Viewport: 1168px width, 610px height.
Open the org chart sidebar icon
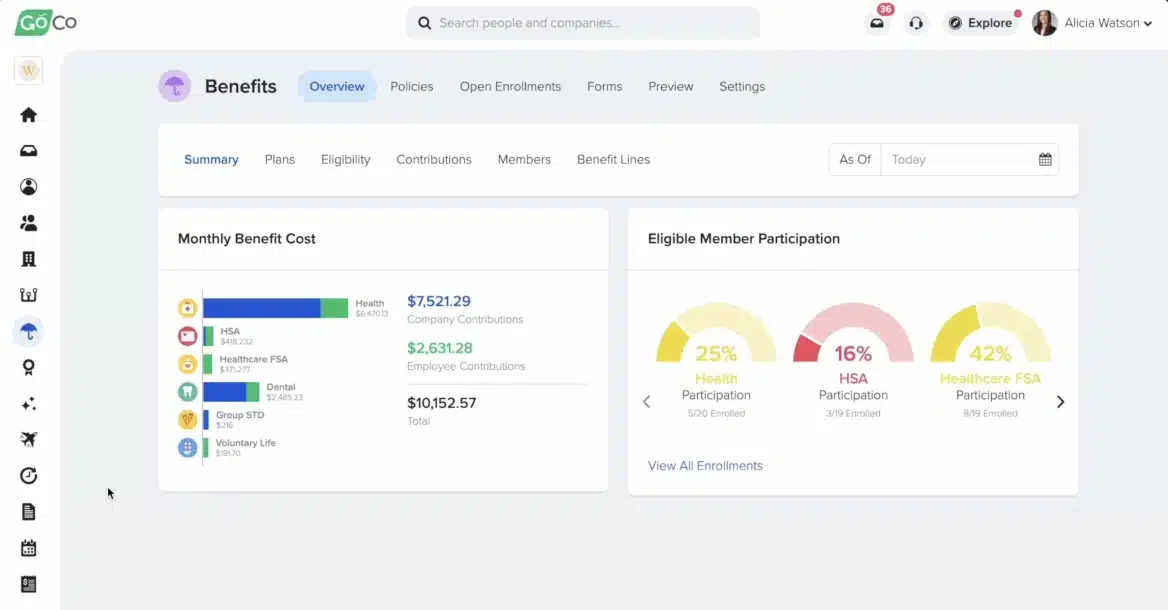28,295
